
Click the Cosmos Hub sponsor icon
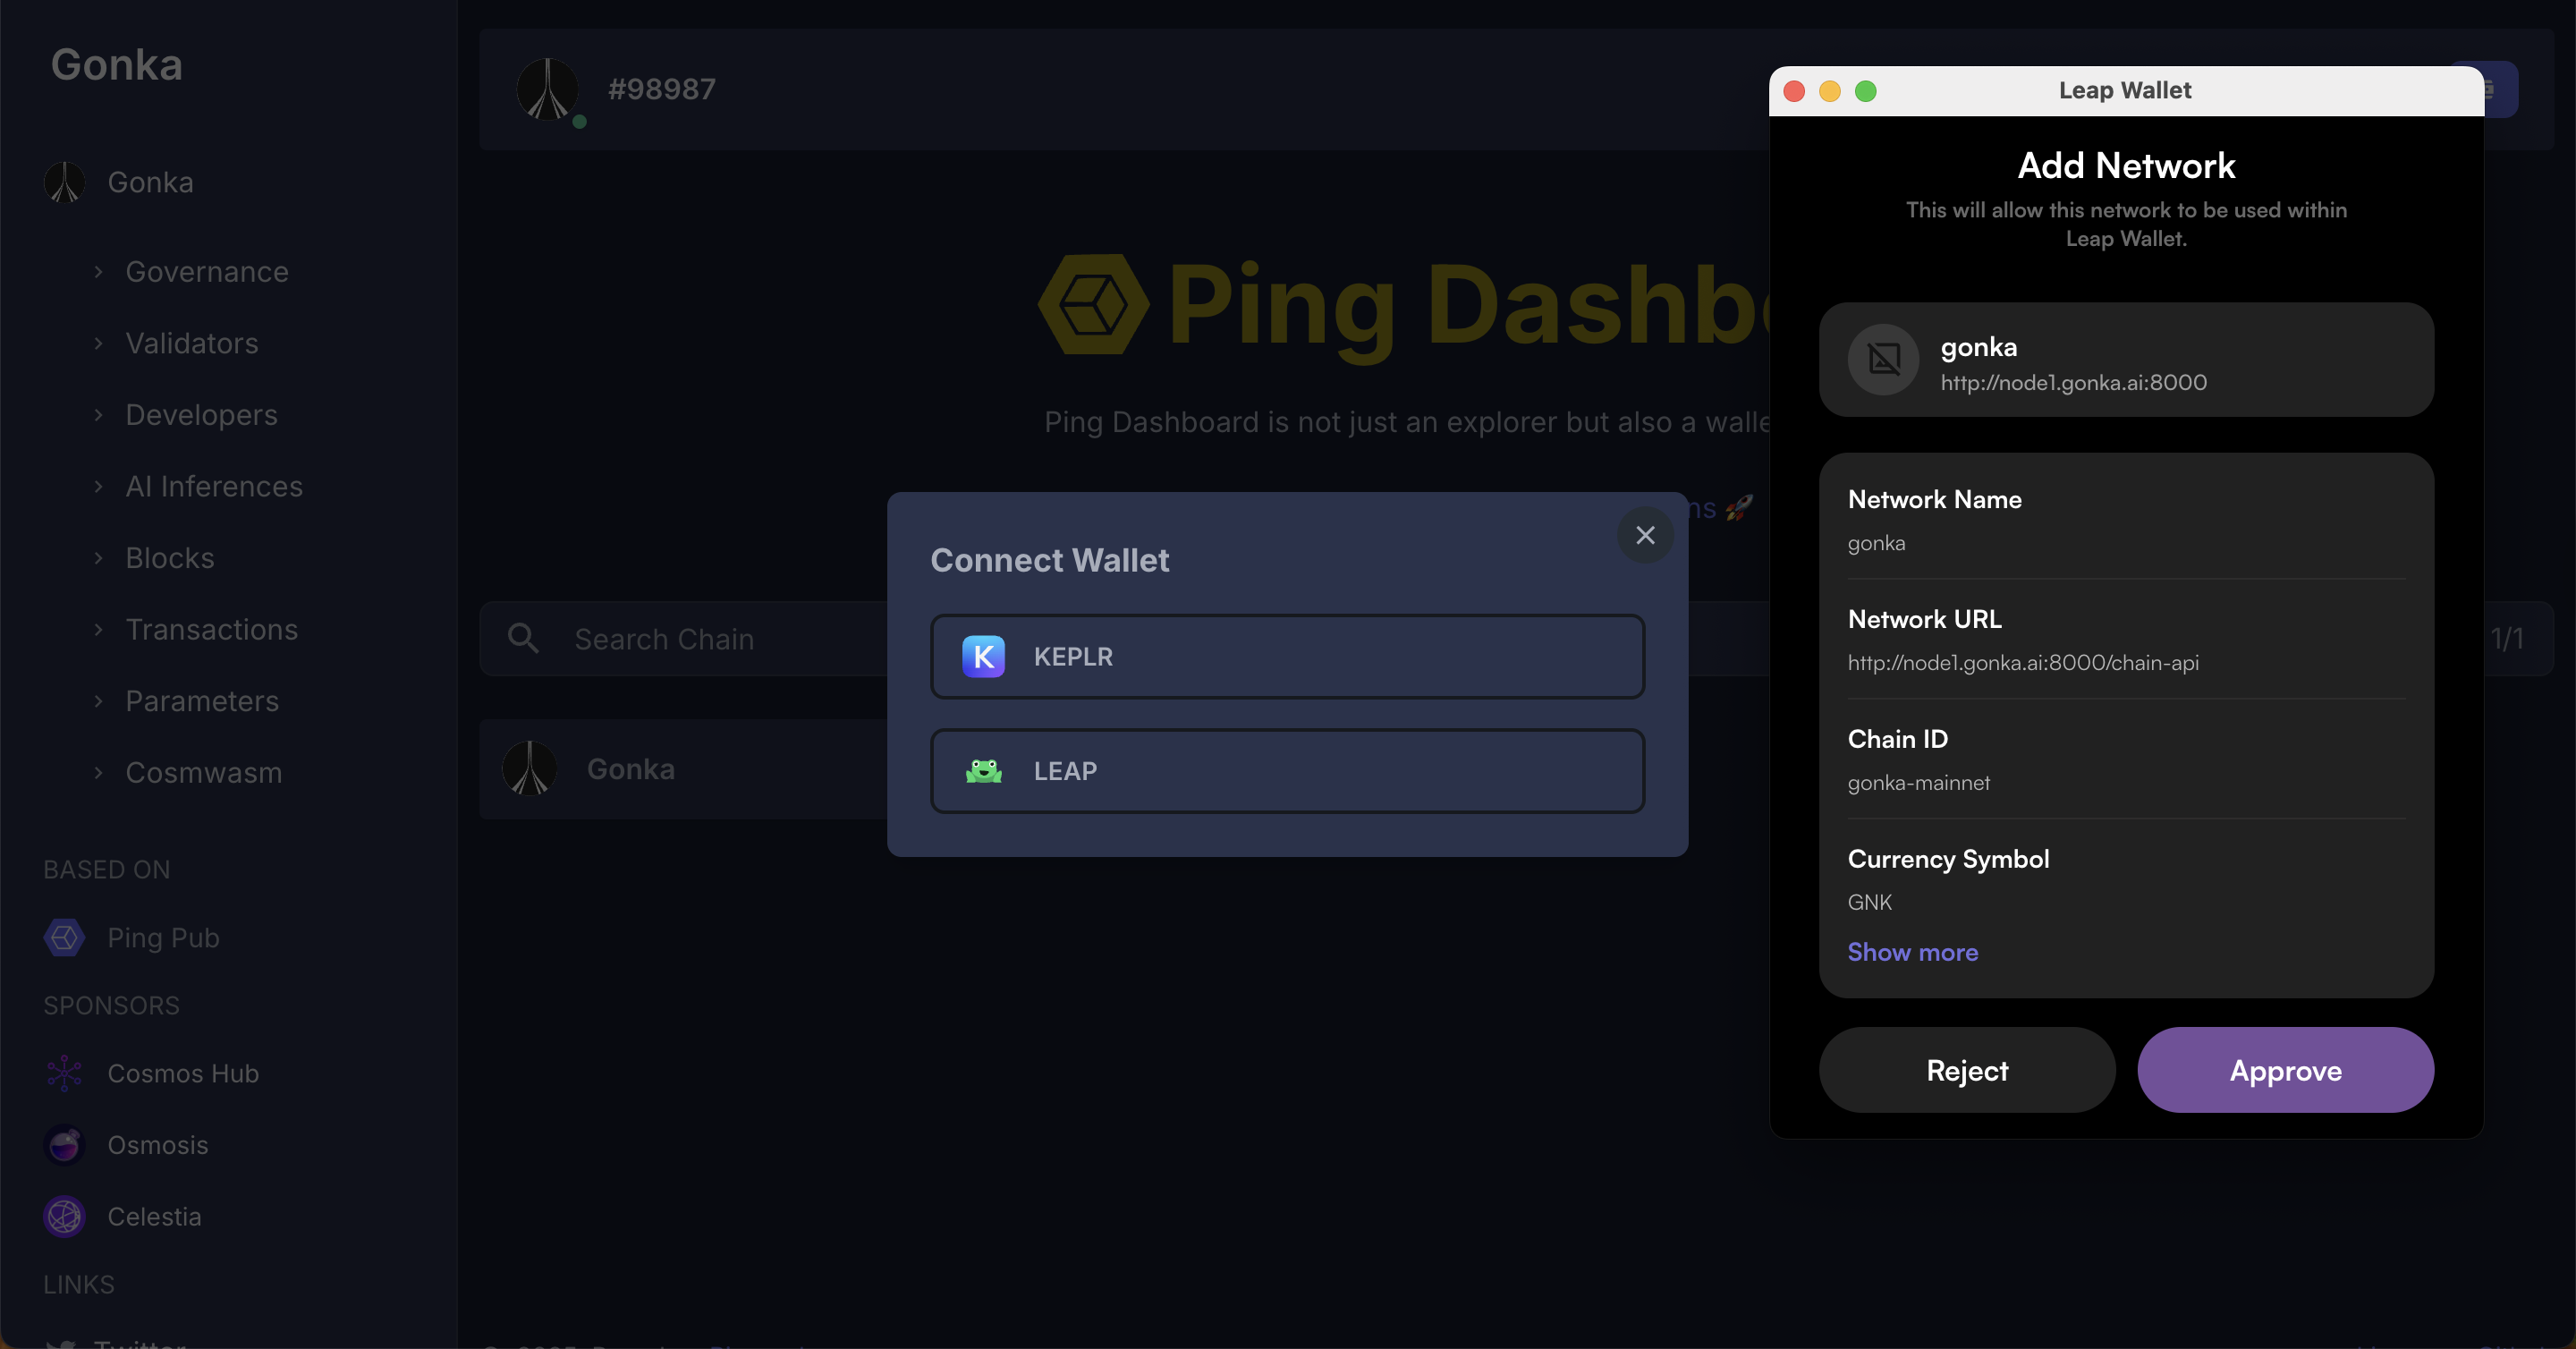pyautogui.click(x=64, y=1073)
